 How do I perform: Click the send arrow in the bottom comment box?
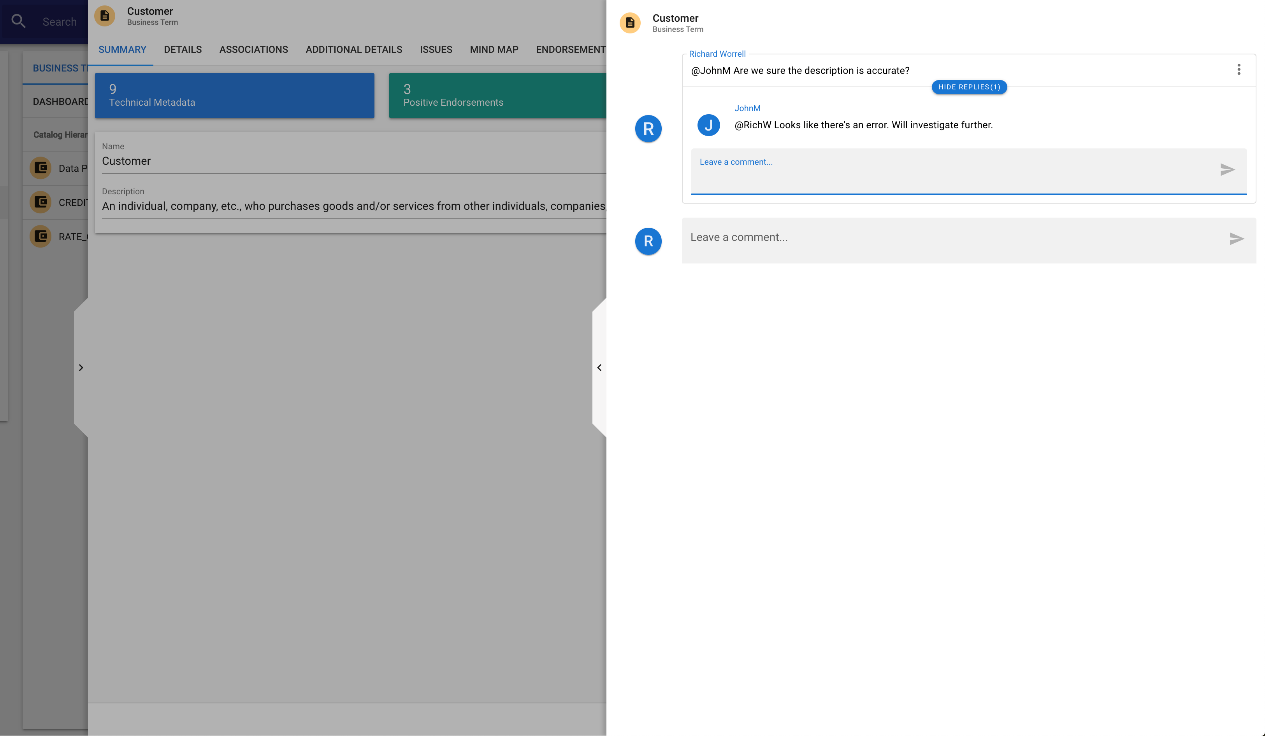coord(1237,239)
